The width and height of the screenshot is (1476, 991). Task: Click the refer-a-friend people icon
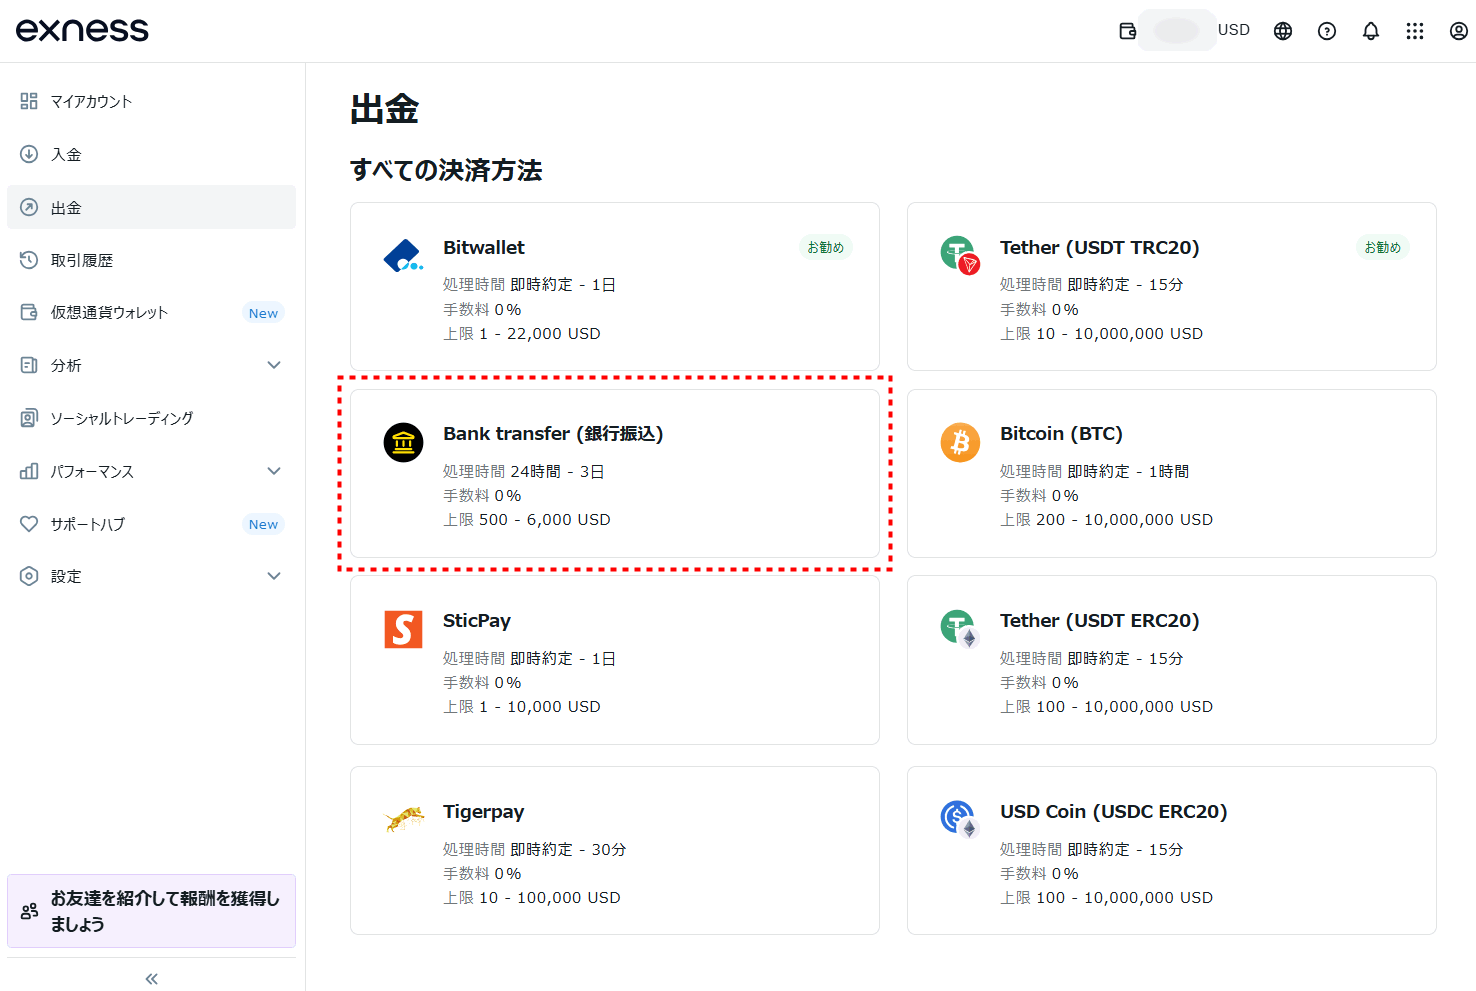pyautogui.click(x=29, y=911)
